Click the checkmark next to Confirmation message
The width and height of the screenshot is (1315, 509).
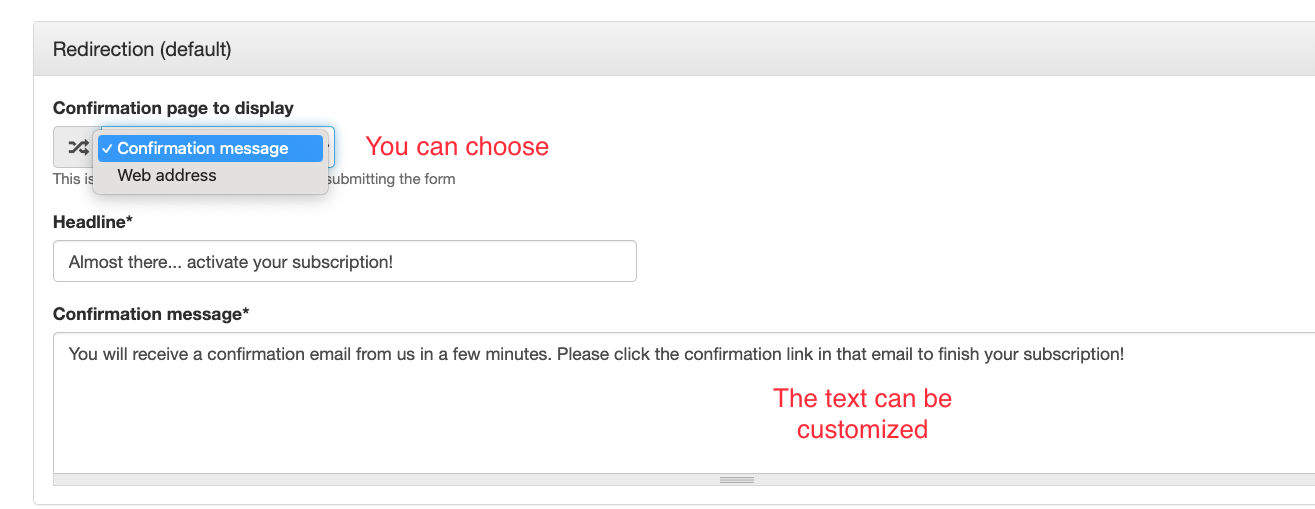(106, 148)
